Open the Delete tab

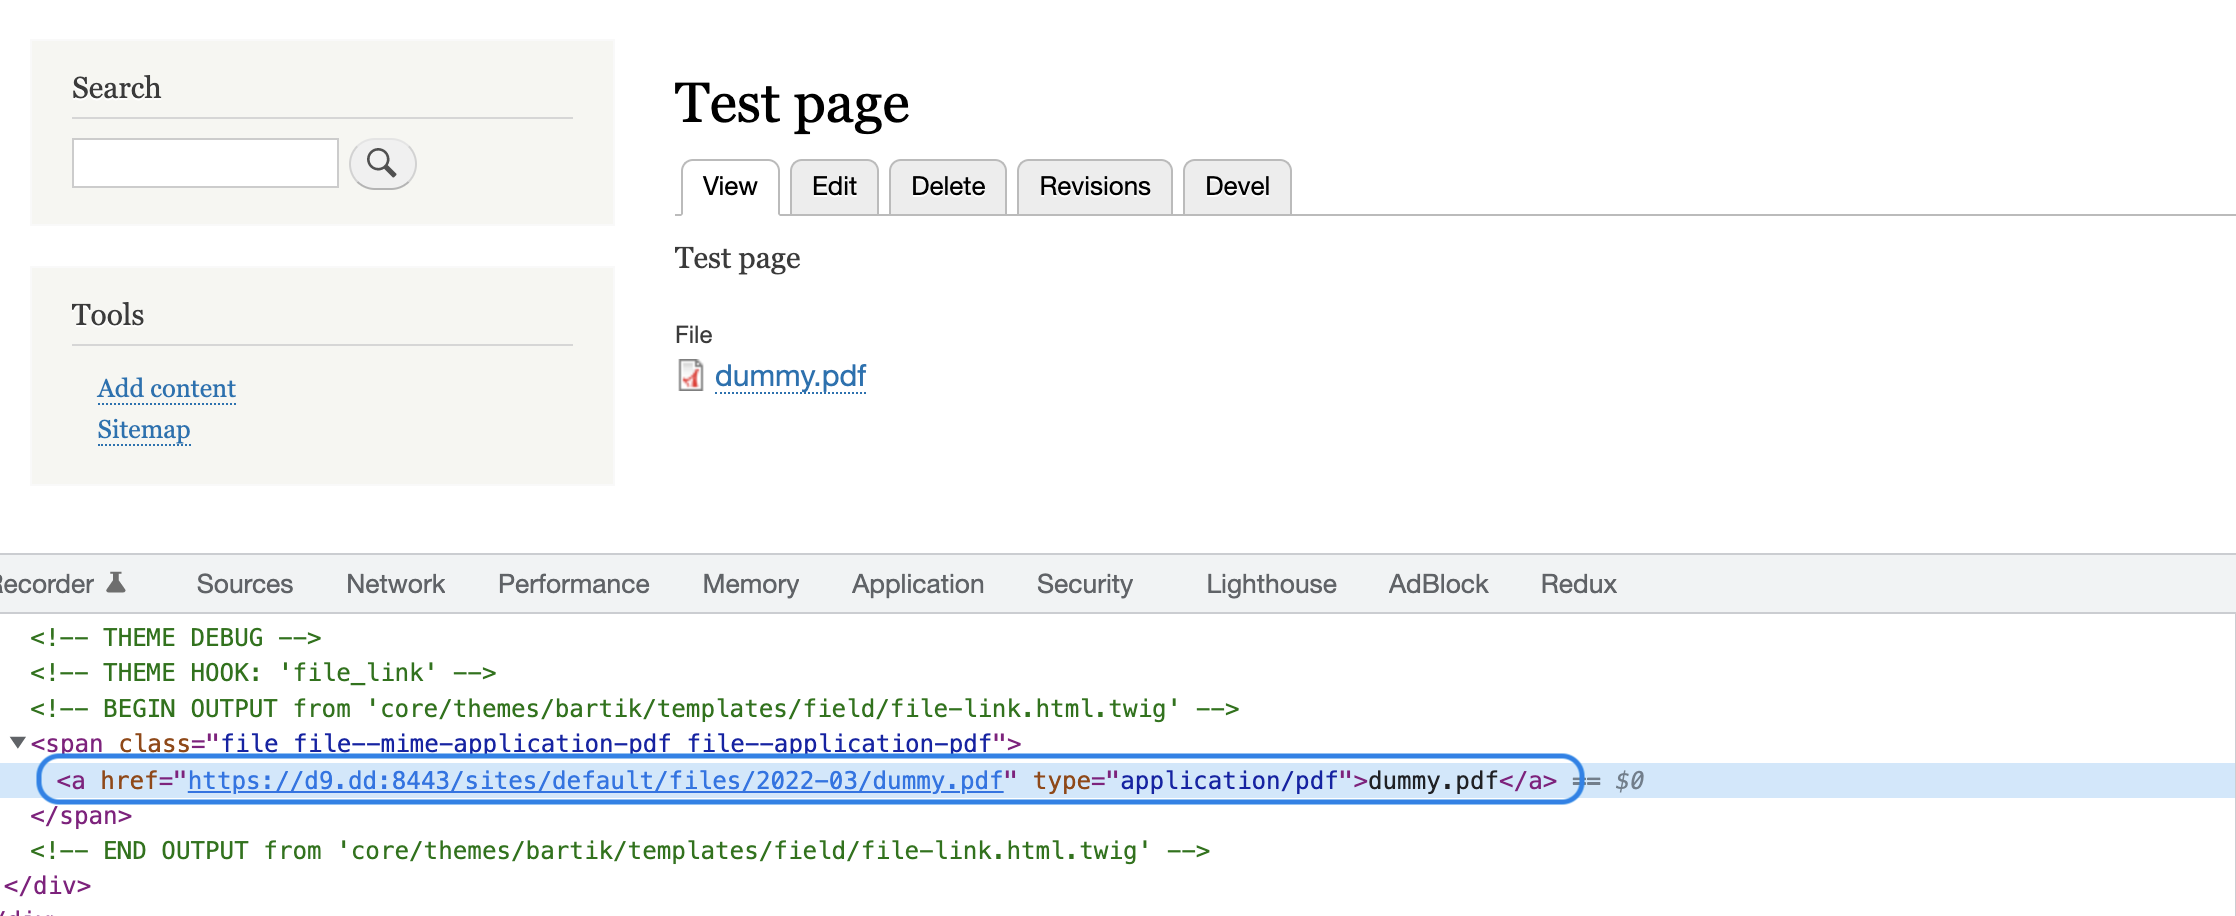point(948,187)
